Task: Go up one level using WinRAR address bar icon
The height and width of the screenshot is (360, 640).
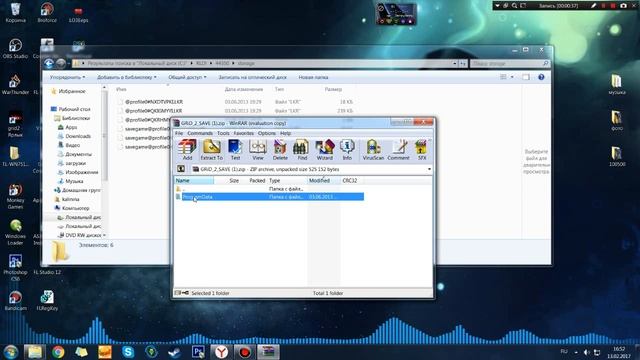Action: click(181, 169)
